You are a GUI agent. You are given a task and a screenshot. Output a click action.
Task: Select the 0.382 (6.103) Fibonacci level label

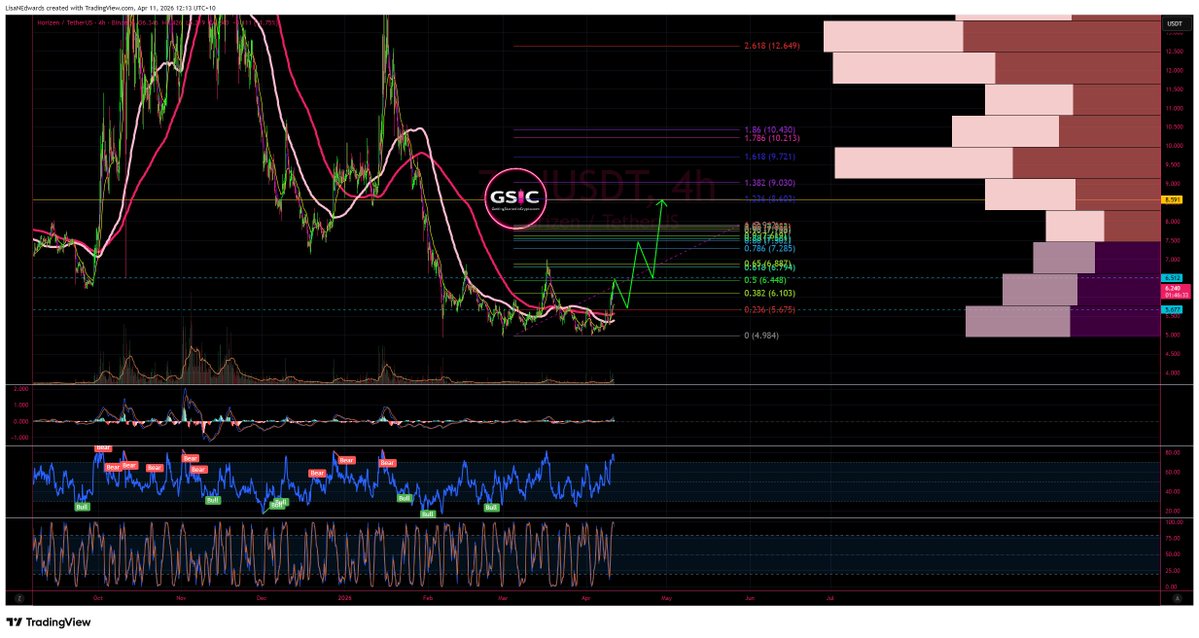[769, 294]
